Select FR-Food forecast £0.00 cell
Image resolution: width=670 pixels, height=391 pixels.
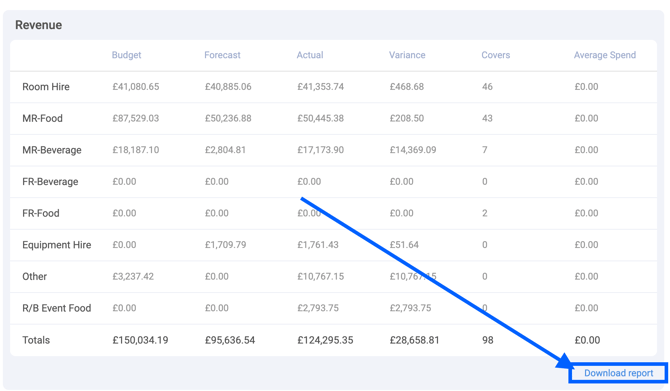click(217, 213)
